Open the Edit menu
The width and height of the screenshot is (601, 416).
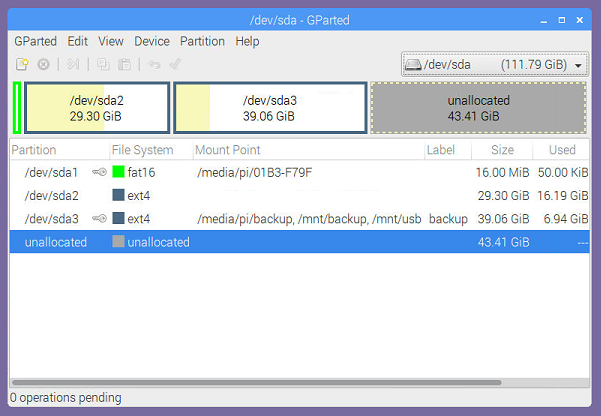click(77, 41)
